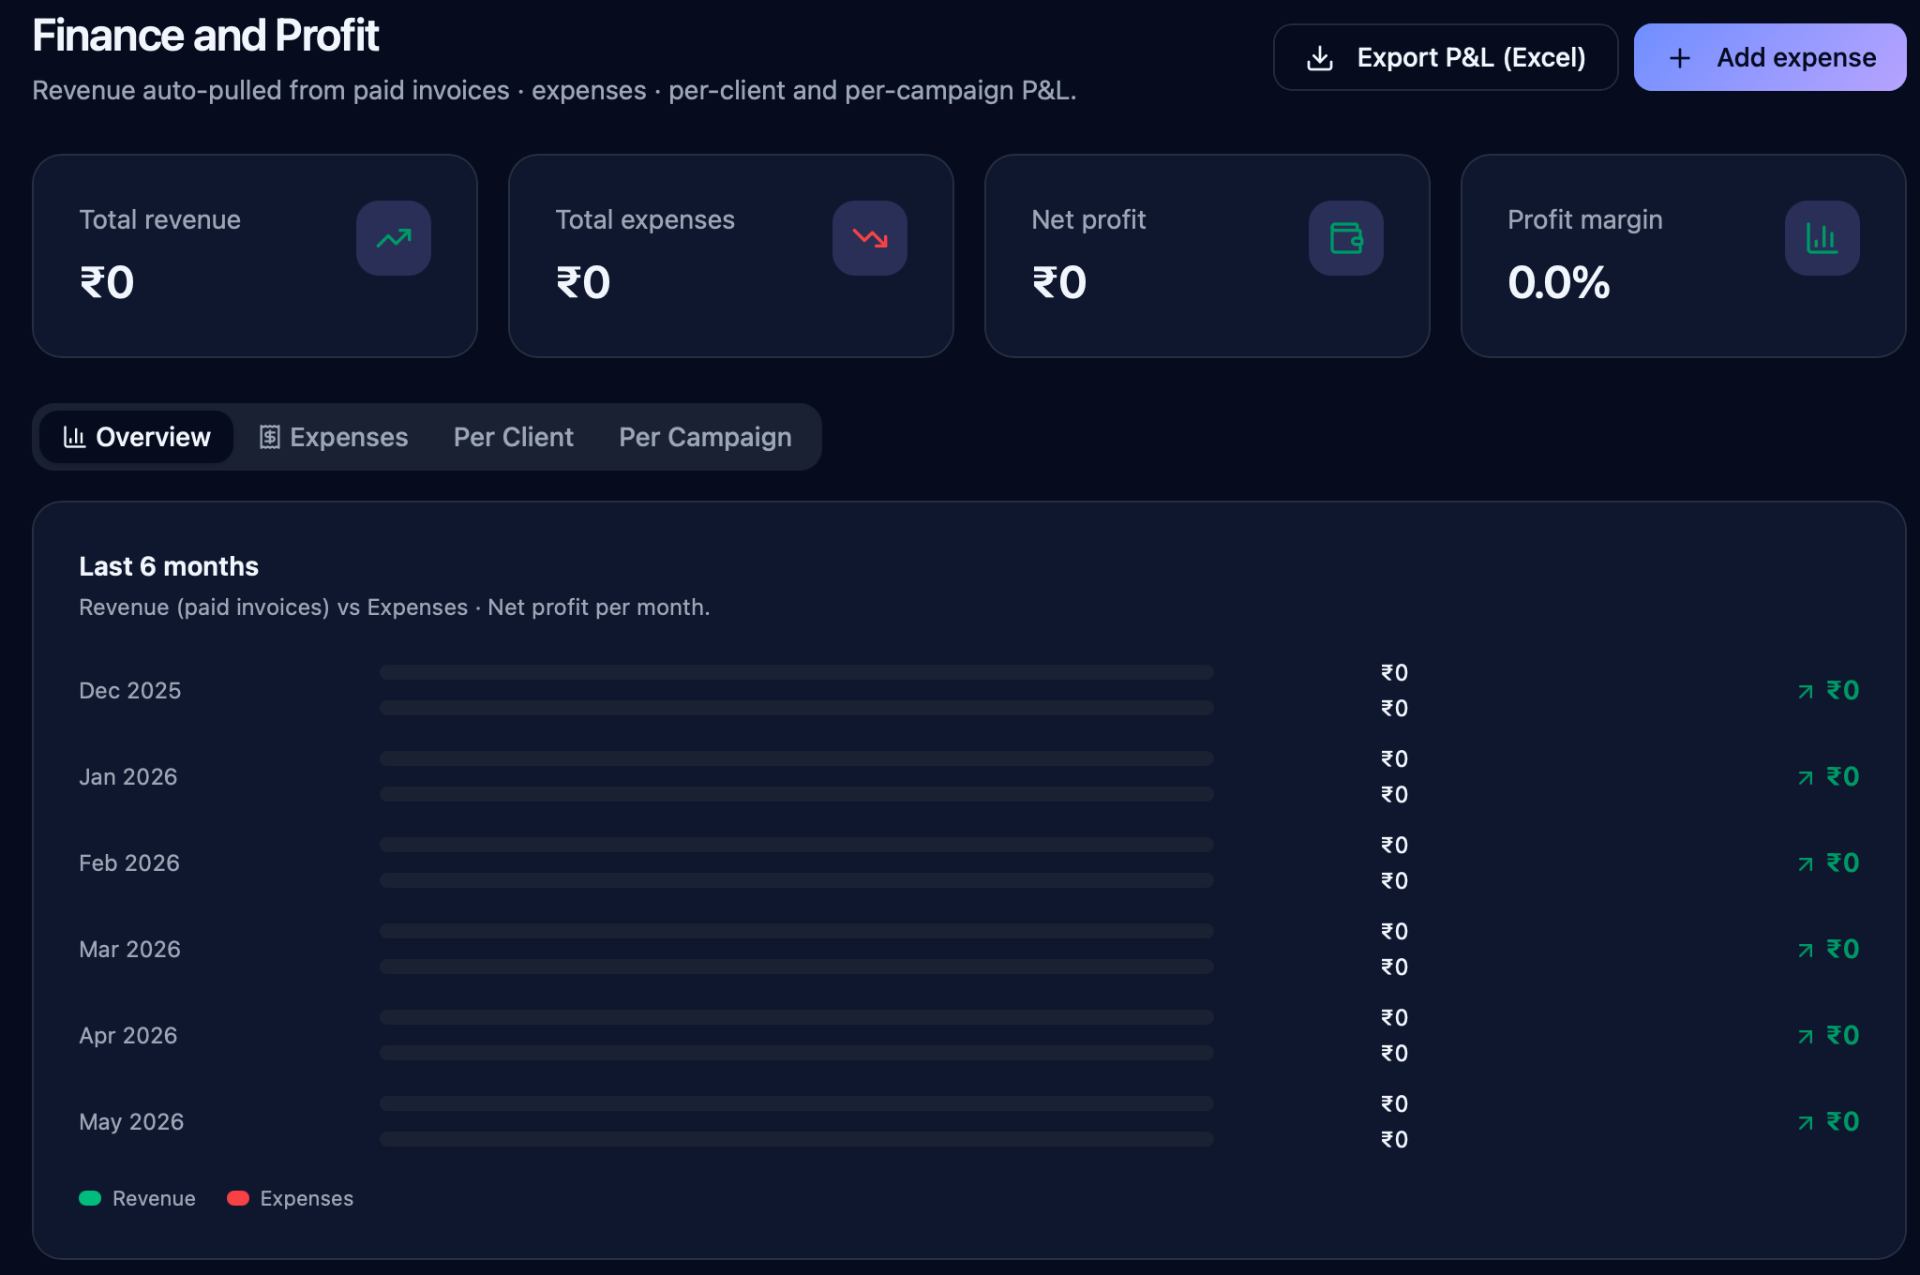Click the chart icon on Overview tab
This screenshot has height=1275, width=1920.
click(x=74, y=437)
